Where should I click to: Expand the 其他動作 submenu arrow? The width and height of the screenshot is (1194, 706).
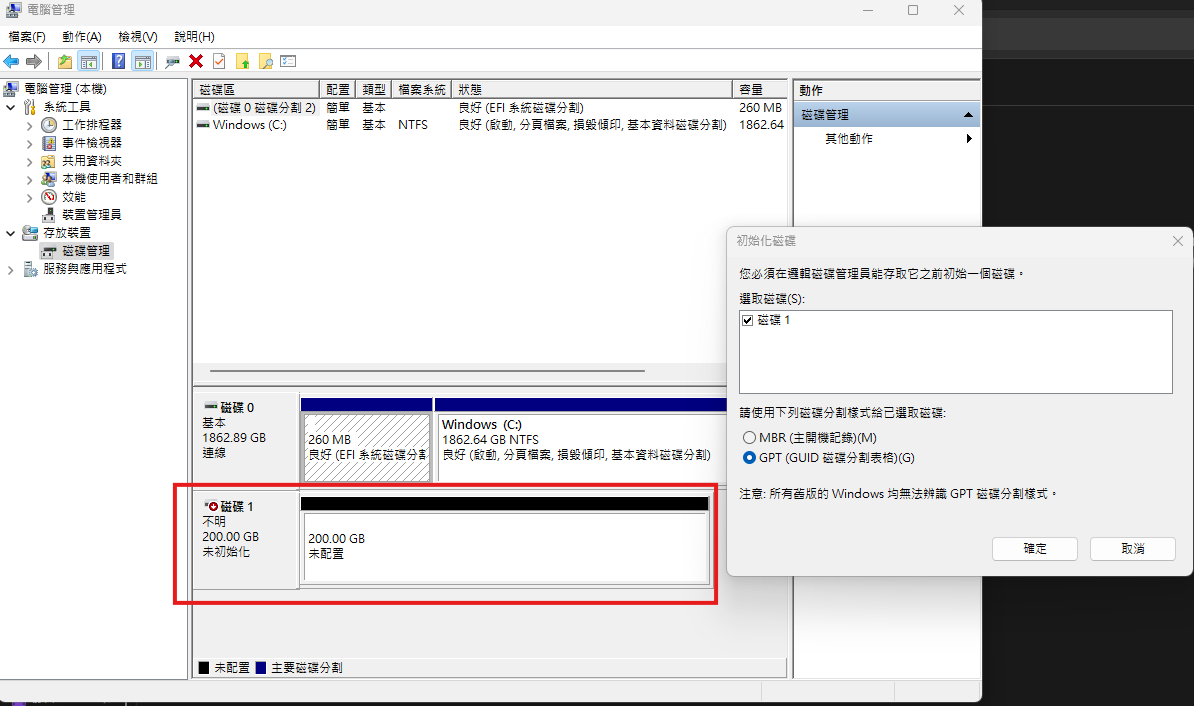tap(968, 139)
